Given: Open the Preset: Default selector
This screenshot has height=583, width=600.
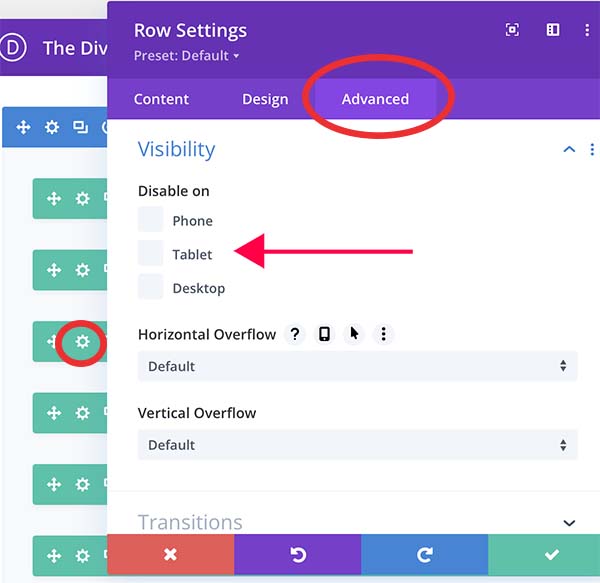Looking at the screenshot, I should [x=187, y=56].
